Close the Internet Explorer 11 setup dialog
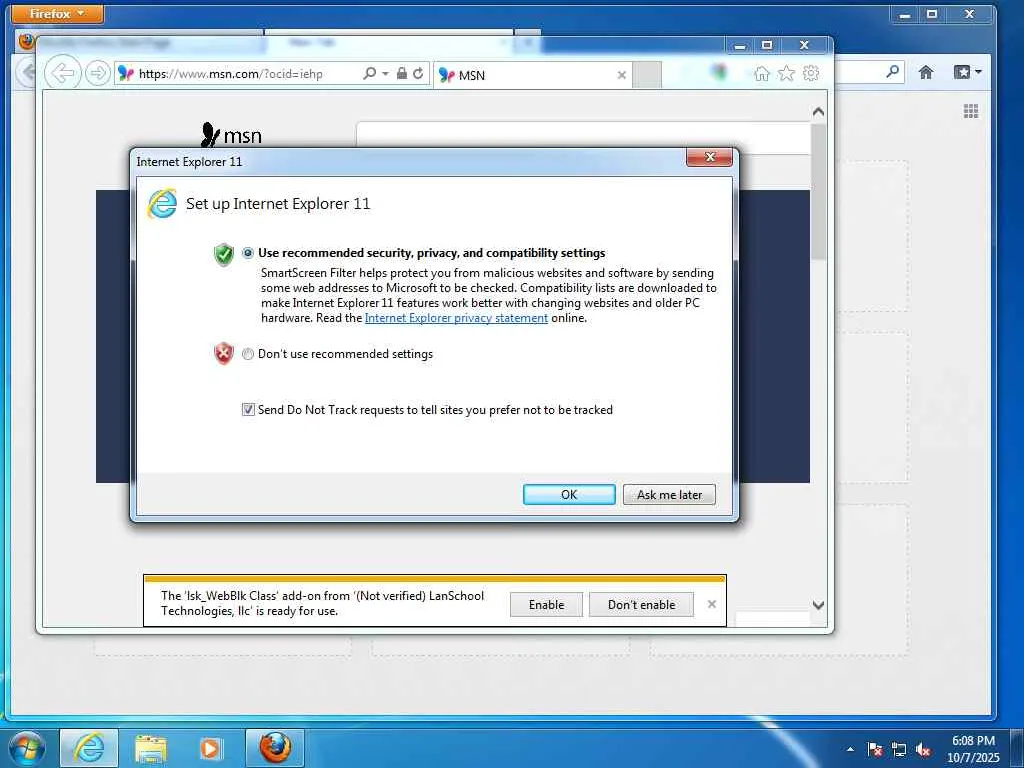Viewport: 1024px width, 768px height. coord(709,157)
